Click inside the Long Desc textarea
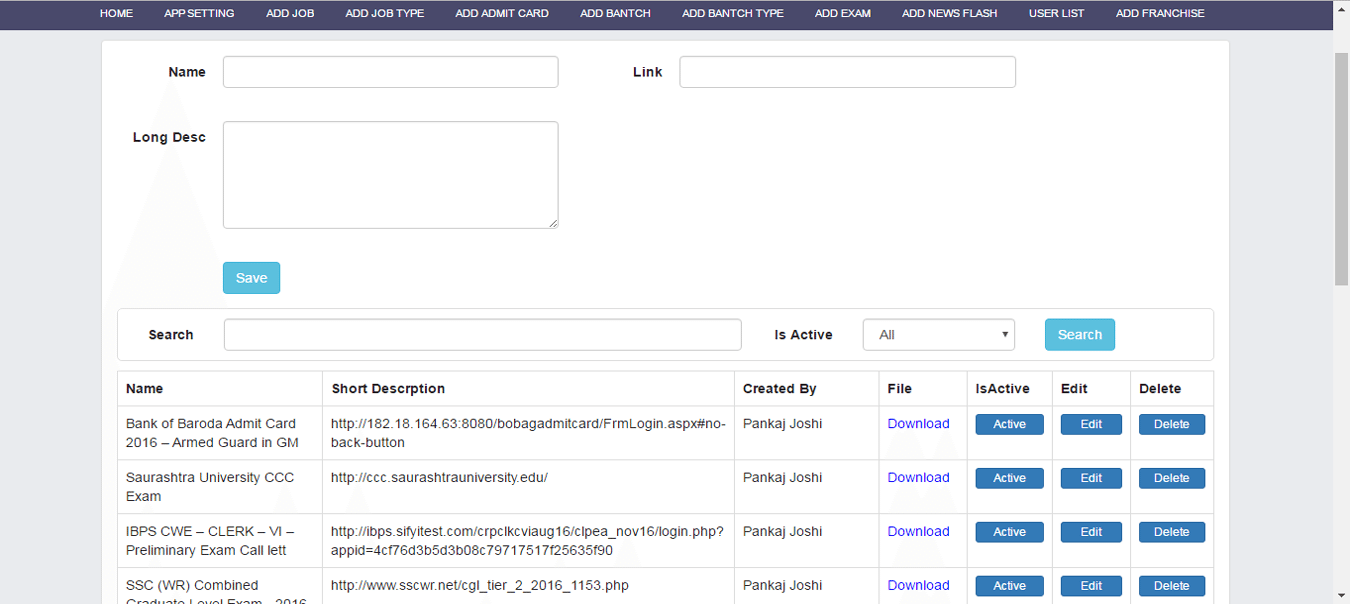Screen dimensions: 1350x604 click(x=390, y=175)
